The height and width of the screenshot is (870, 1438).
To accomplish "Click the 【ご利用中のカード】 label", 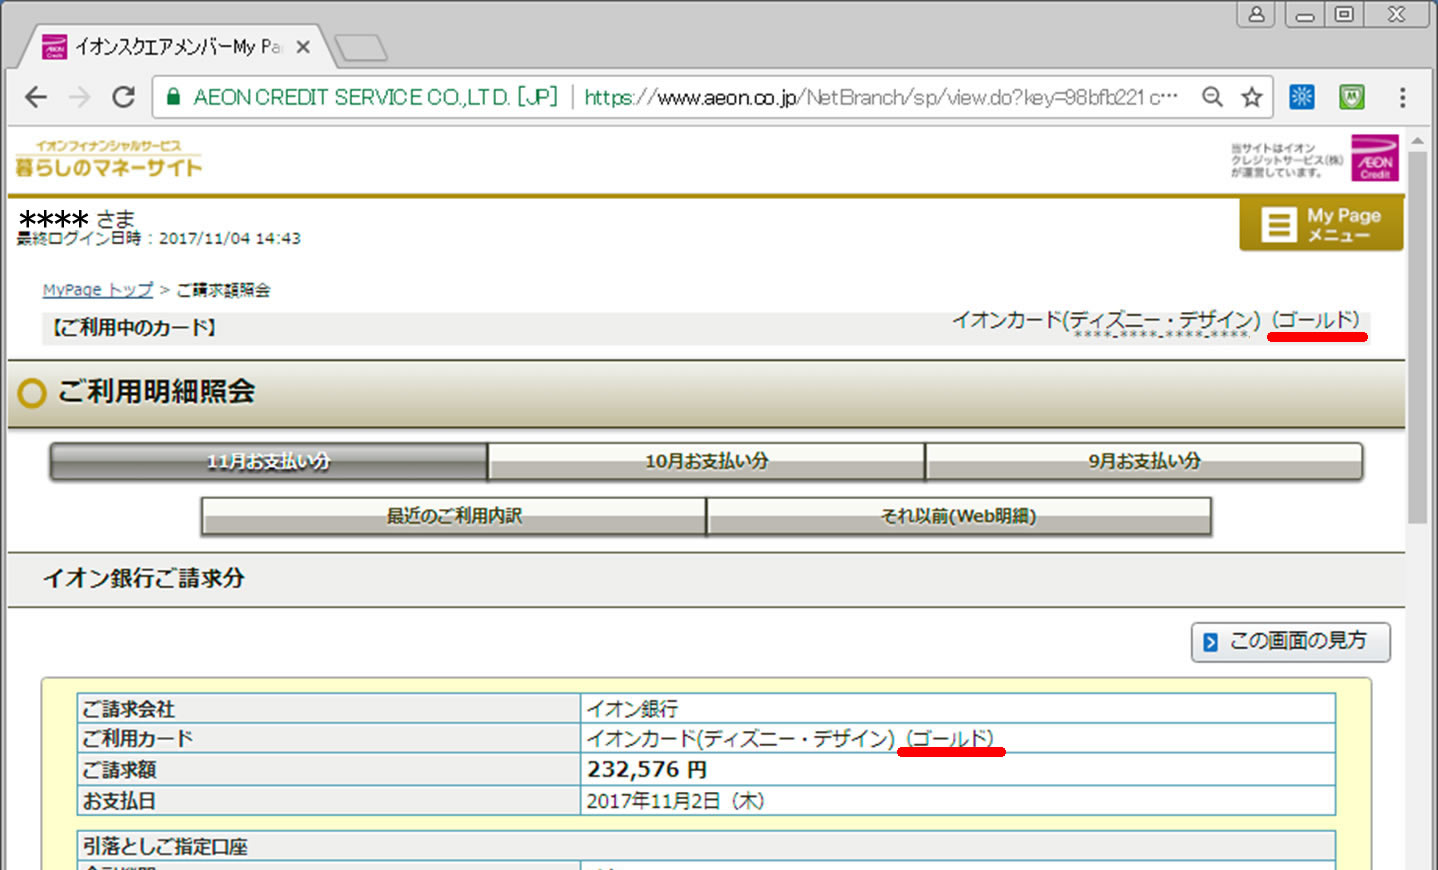I will pos(133,328).
